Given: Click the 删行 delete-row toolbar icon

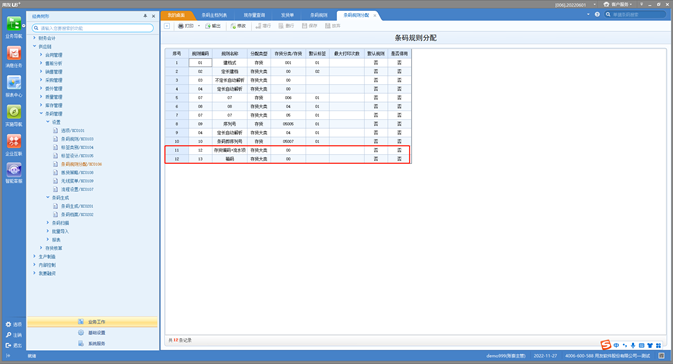Looking at the screenshot, I should coord(281,26).
